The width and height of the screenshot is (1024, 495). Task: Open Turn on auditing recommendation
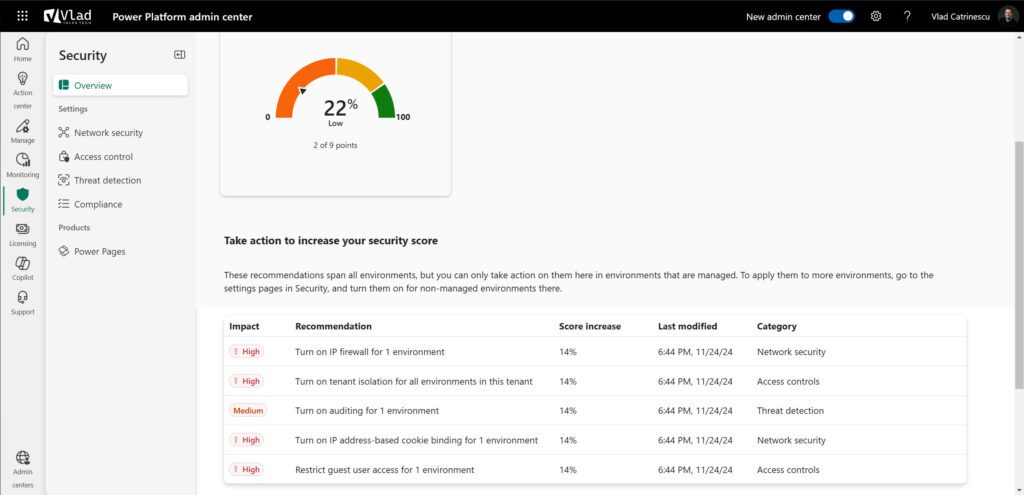367,411
